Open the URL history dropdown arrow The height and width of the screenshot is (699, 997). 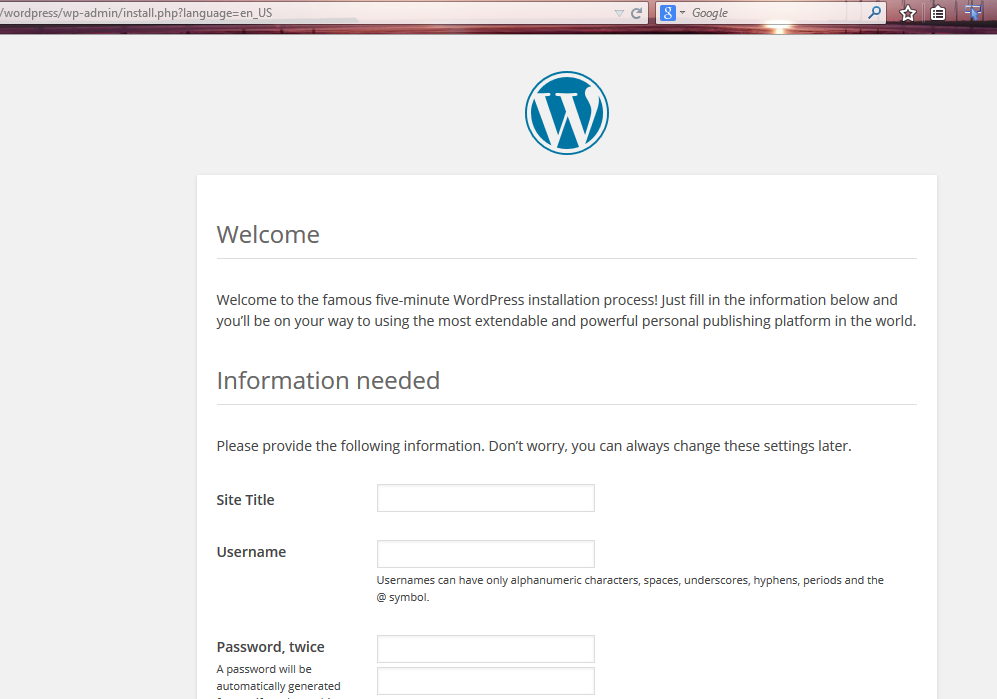point(619,13)
